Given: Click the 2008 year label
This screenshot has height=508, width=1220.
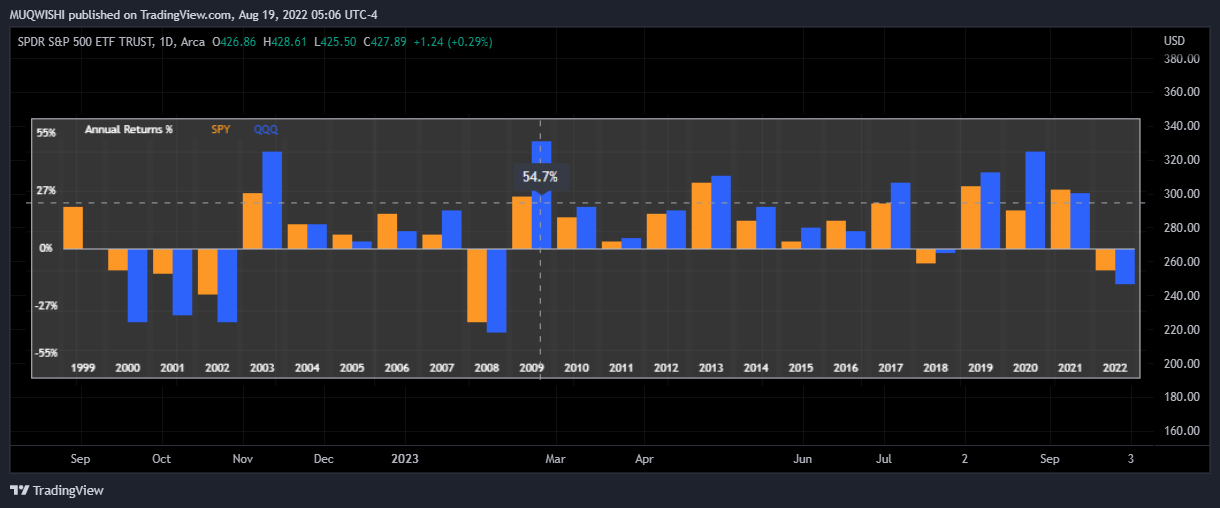Looking at the screenshot, I should [487, 368].
